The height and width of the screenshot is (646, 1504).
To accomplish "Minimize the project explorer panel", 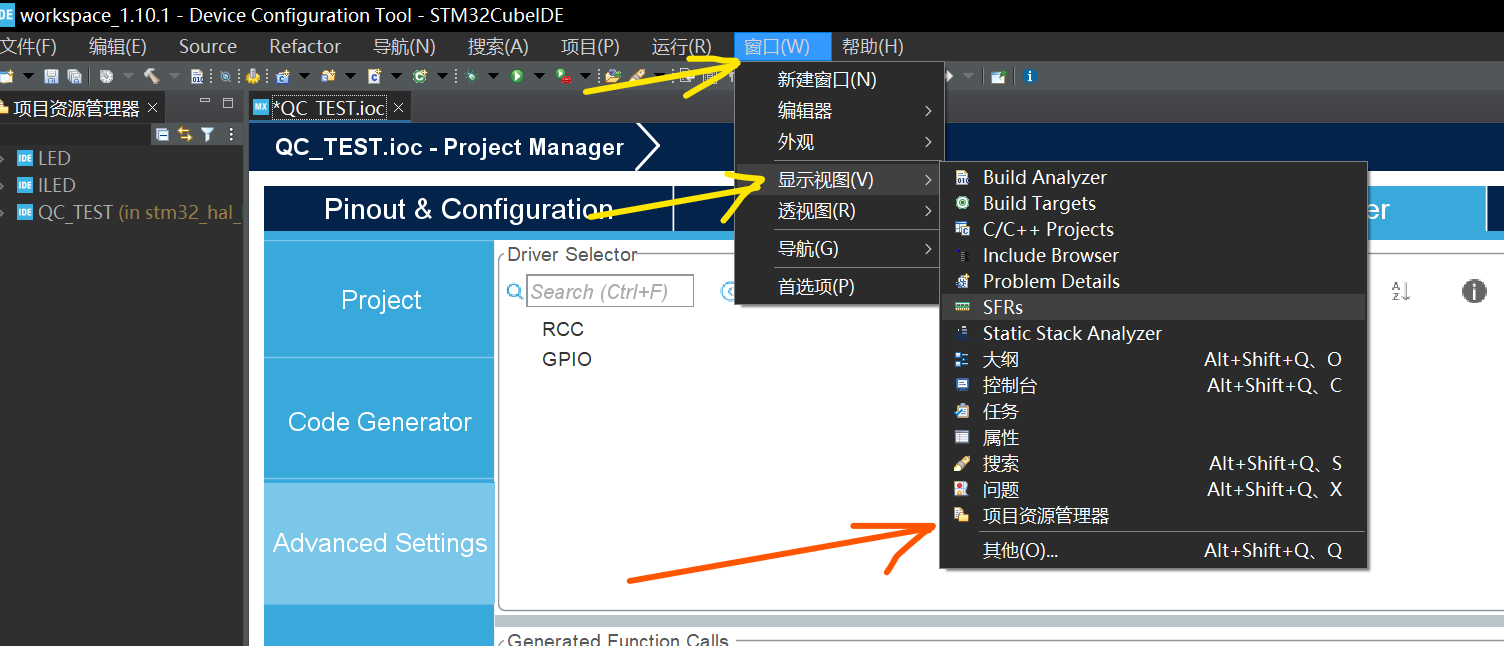I will [205, 102].
